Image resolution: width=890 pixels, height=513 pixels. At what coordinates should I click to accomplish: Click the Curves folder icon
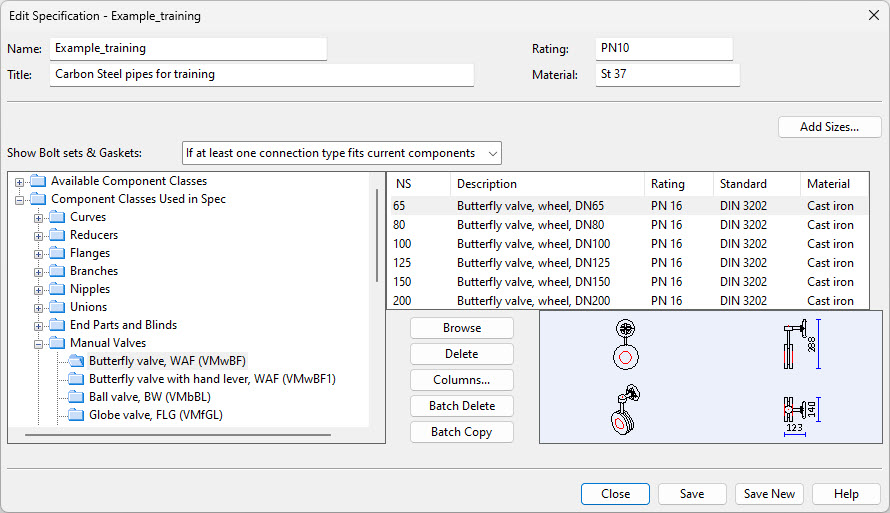coord(57,217)
